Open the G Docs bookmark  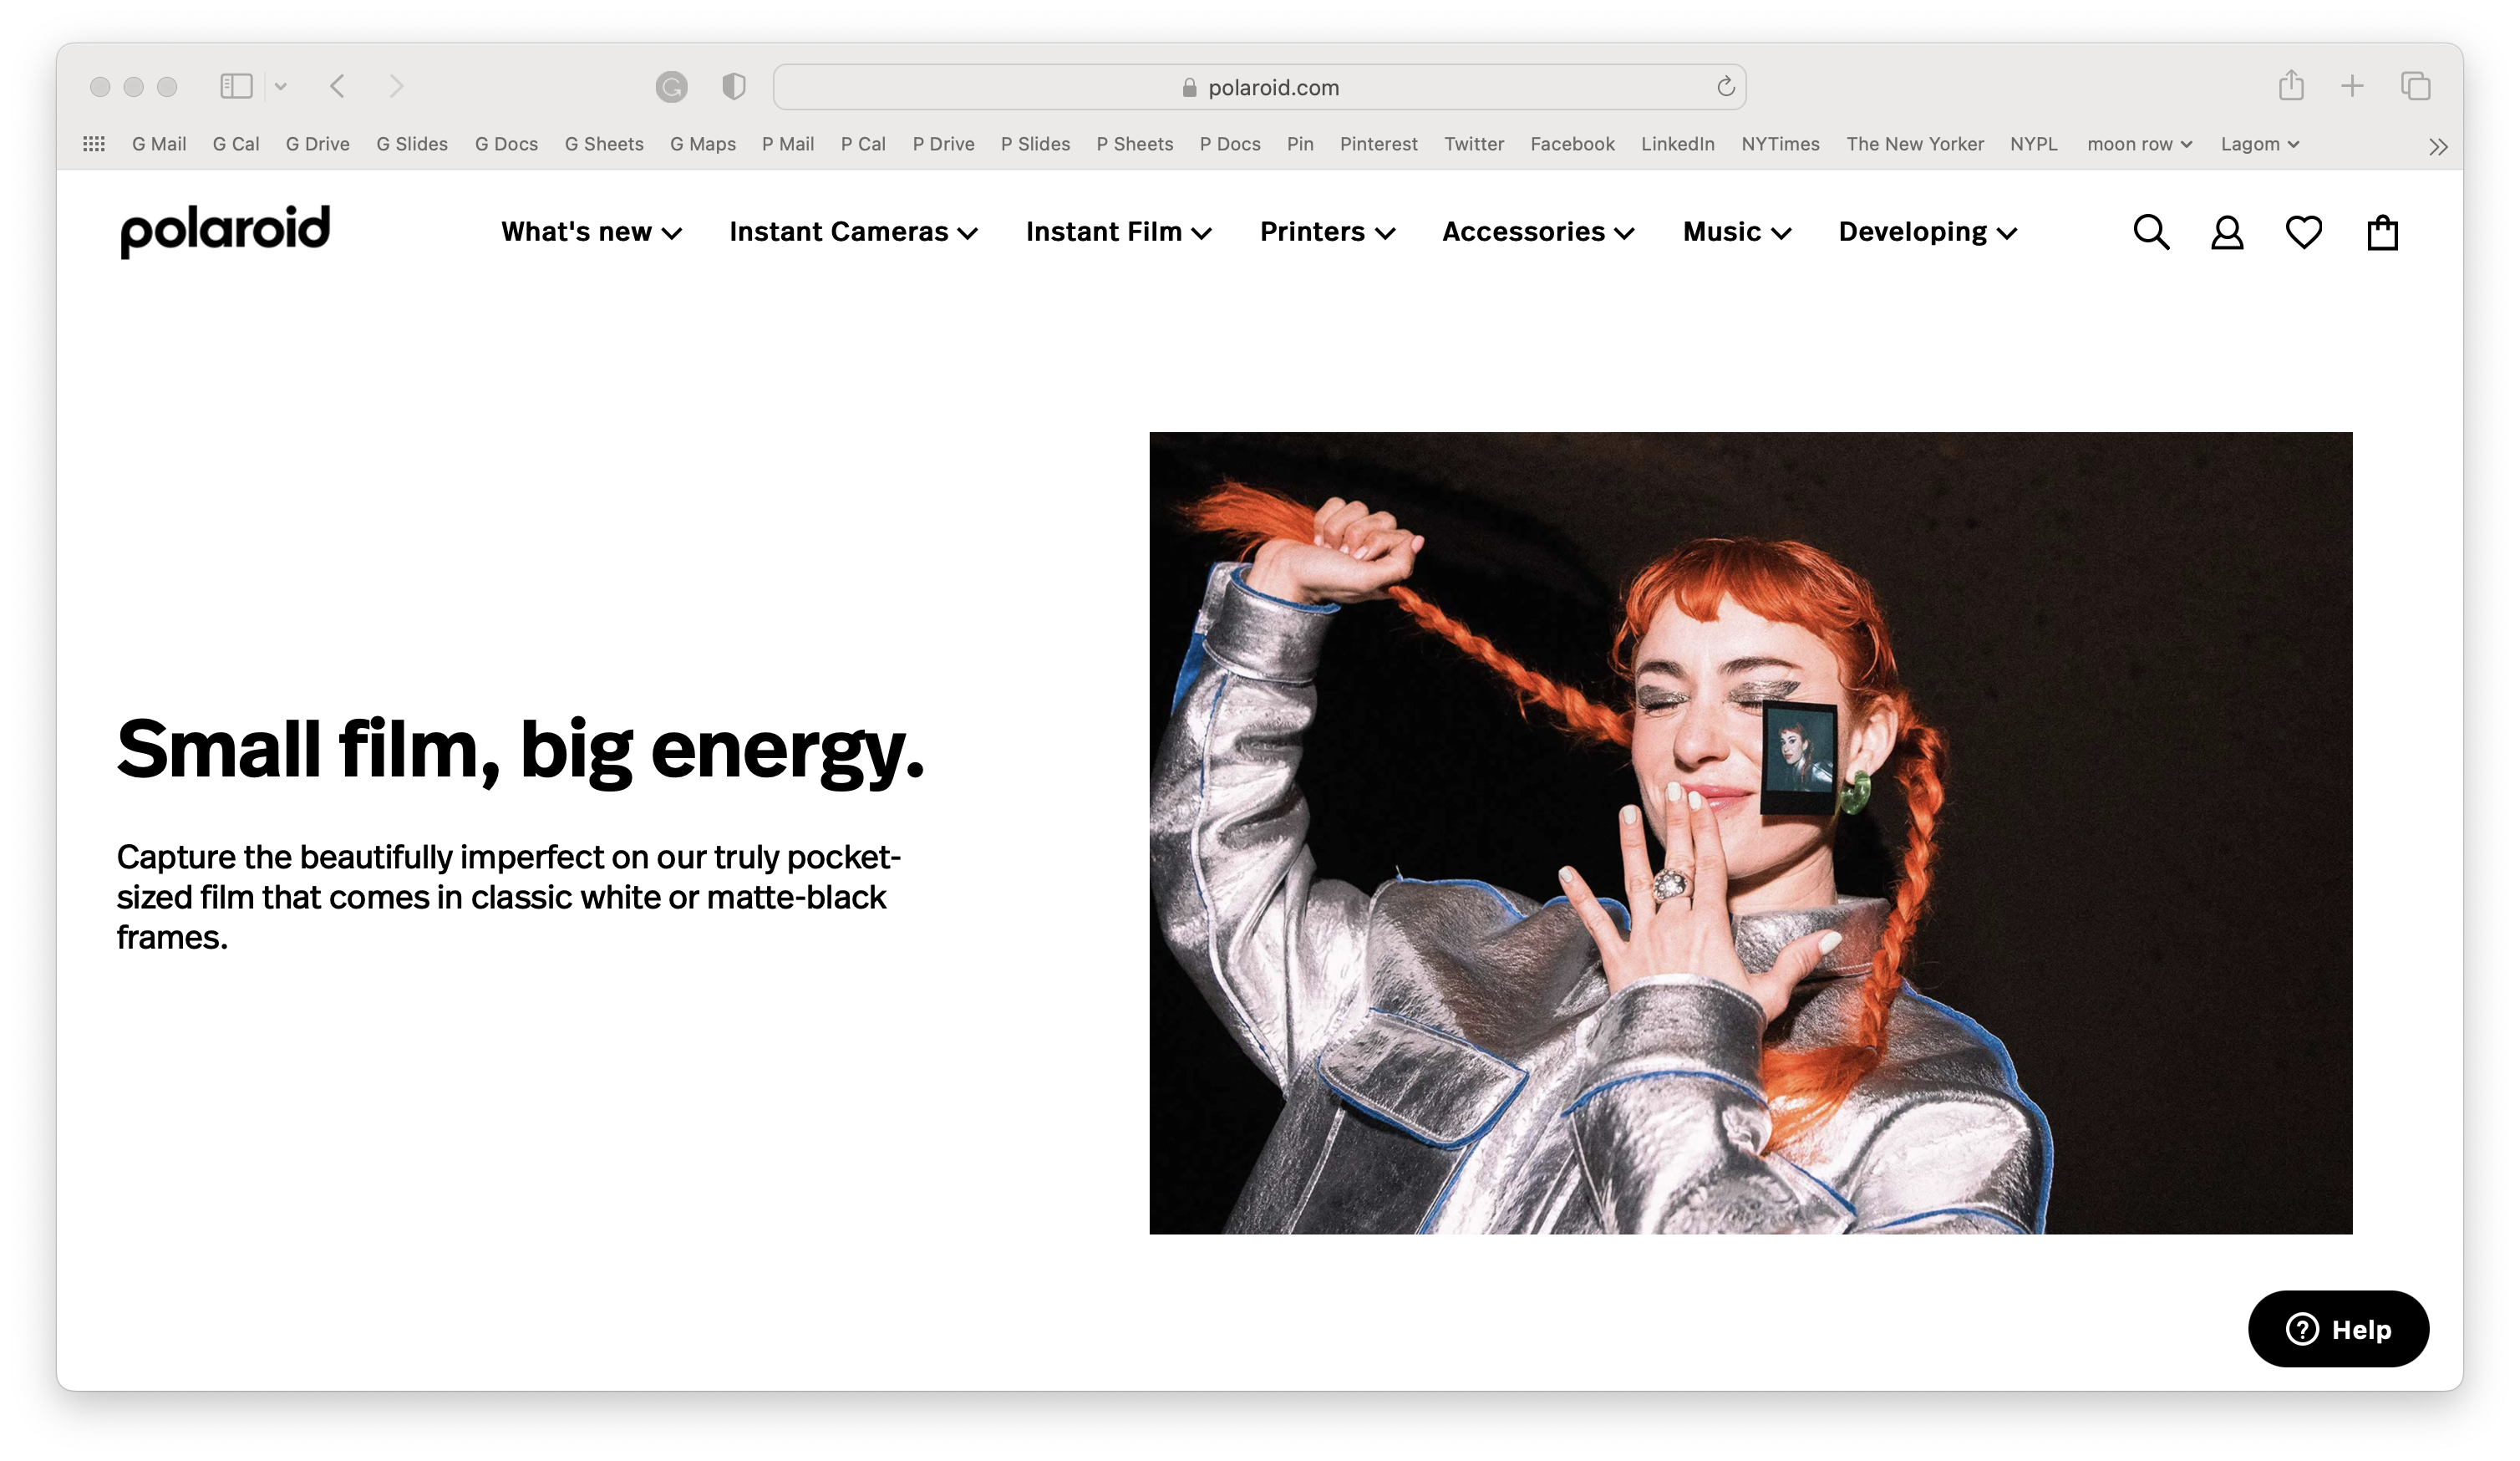point(506,144)
